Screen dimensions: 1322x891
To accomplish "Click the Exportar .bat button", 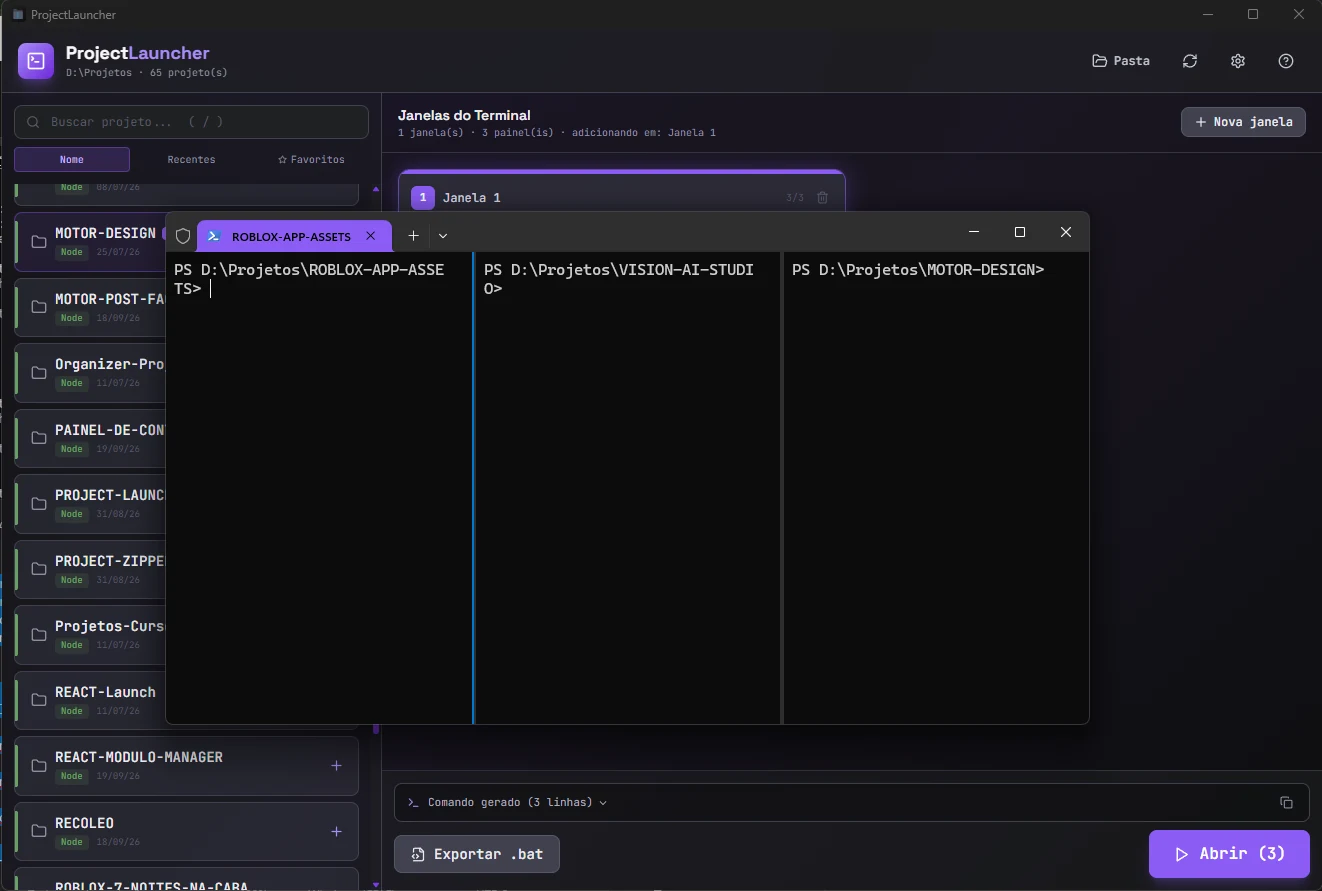I will (x=477, y=855).
